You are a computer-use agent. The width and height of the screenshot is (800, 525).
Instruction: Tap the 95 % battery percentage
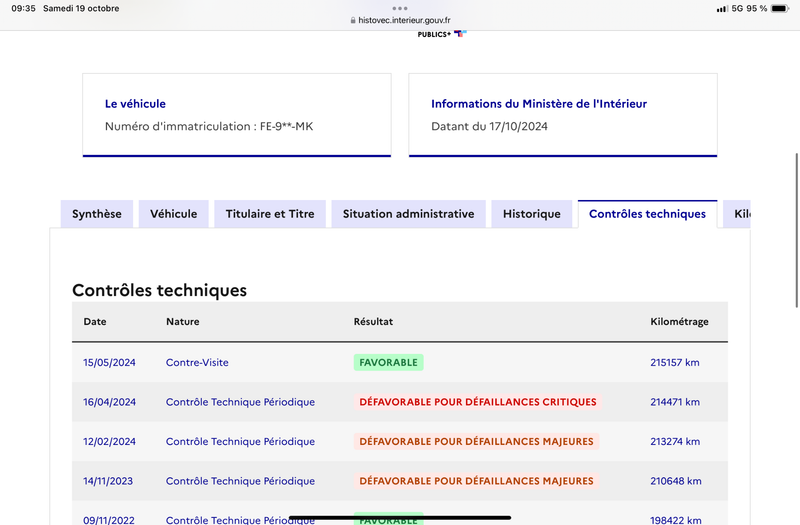[x=757, y=9]
